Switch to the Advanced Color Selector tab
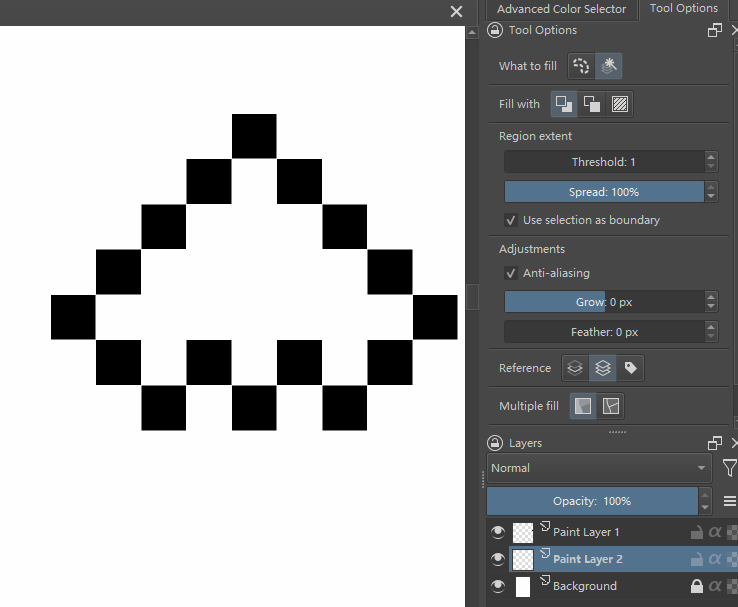This screenshot has height=607, width=738. coord(561,9)
